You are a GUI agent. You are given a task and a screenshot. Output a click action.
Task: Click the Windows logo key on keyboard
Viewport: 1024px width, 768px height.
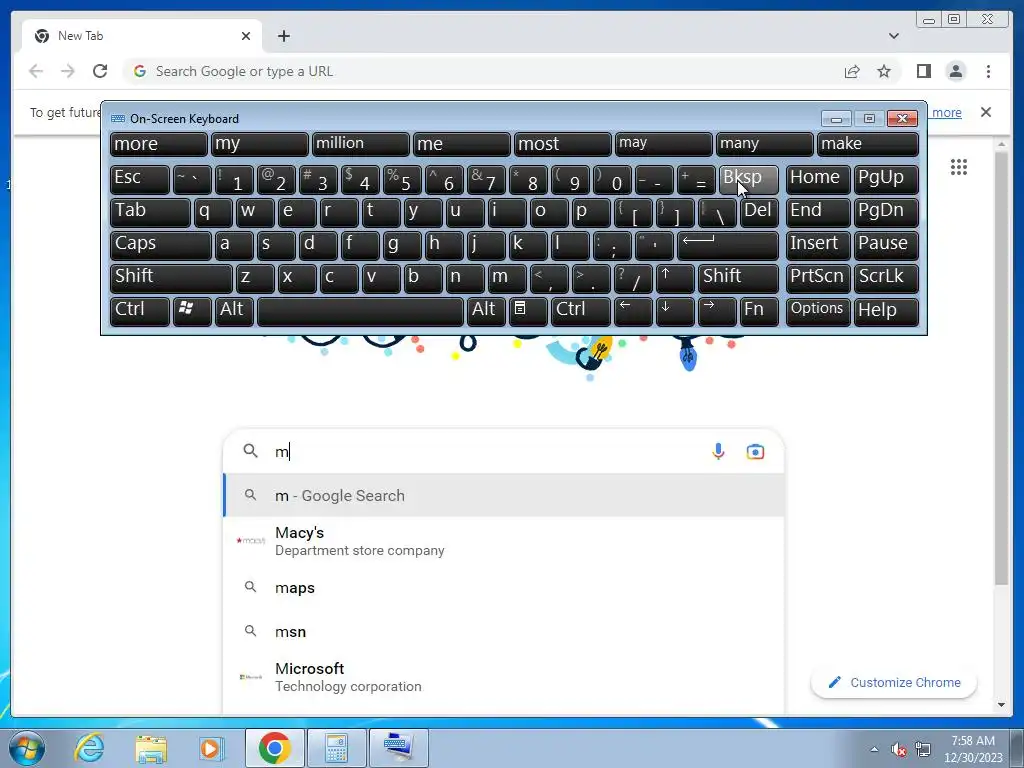(x=191, y=311)
